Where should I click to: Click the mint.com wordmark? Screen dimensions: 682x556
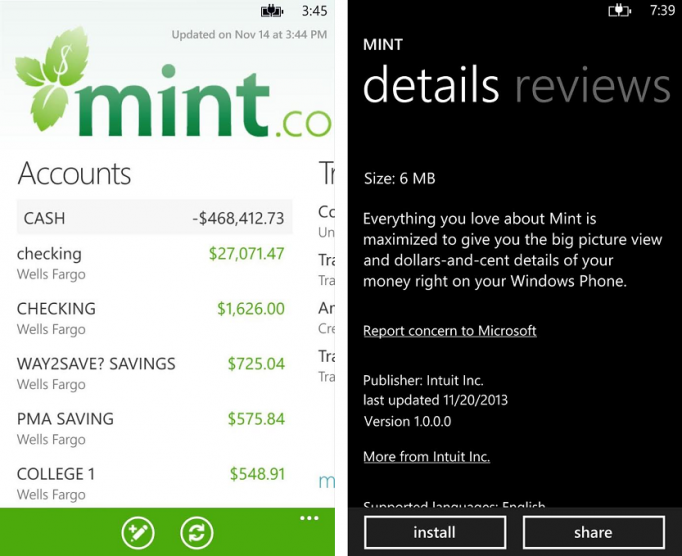[x=203, y=102]
